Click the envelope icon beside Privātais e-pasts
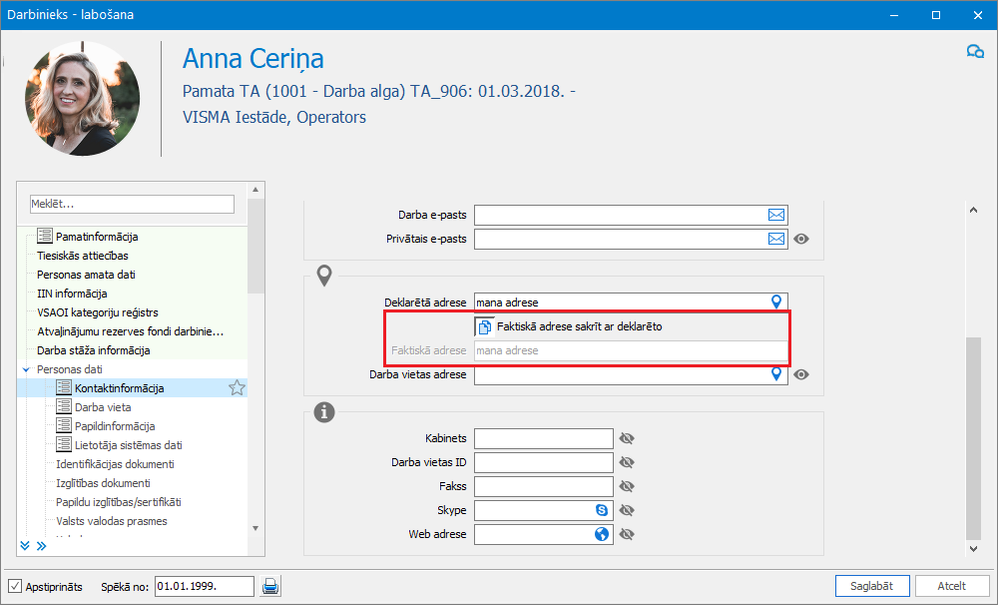The height and width of the screenshot is (605, 998). point(776,239)
